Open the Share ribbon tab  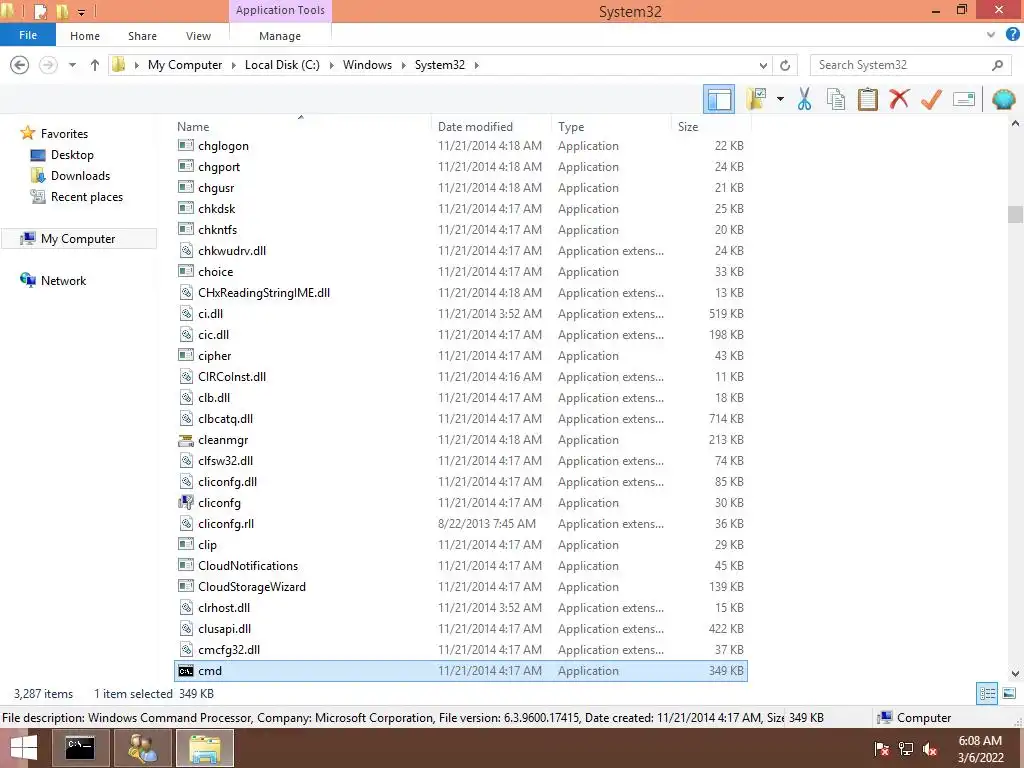click(142, 36)
